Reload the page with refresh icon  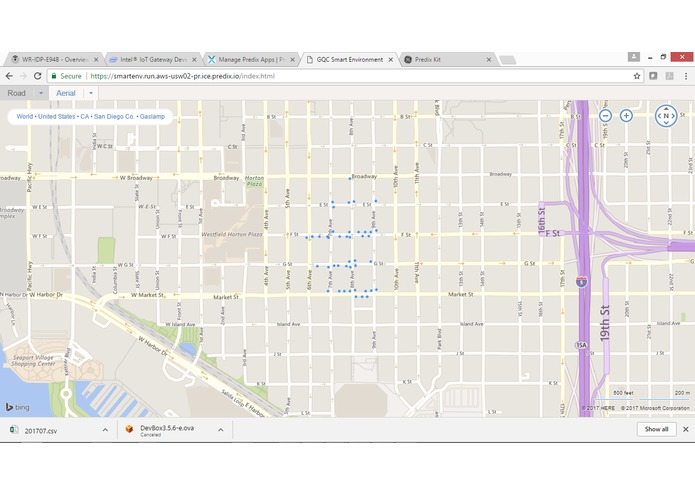(38, 76)
